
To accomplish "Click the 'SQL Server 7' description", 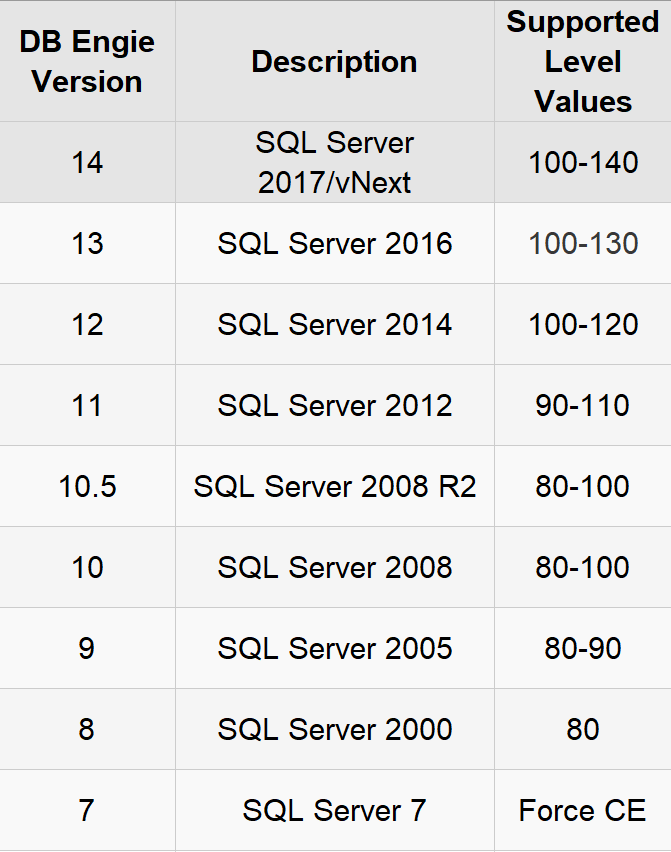I will pos(335,810).
